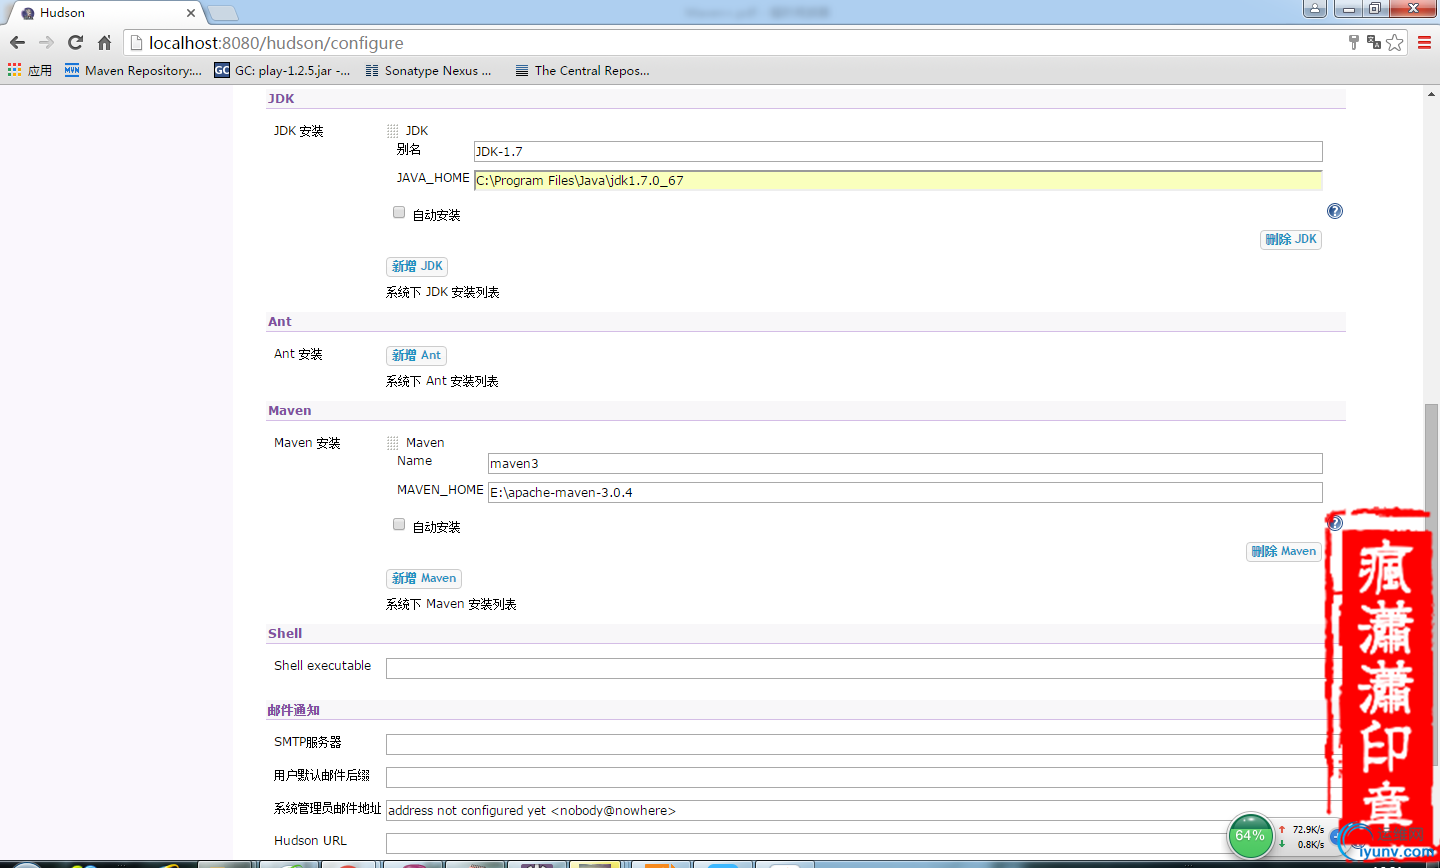The width and height of the screenshot is (1440, 868).
Task: Focus the JDK 别名 field with JDK-1.7
Action: (x=898, y=151)
